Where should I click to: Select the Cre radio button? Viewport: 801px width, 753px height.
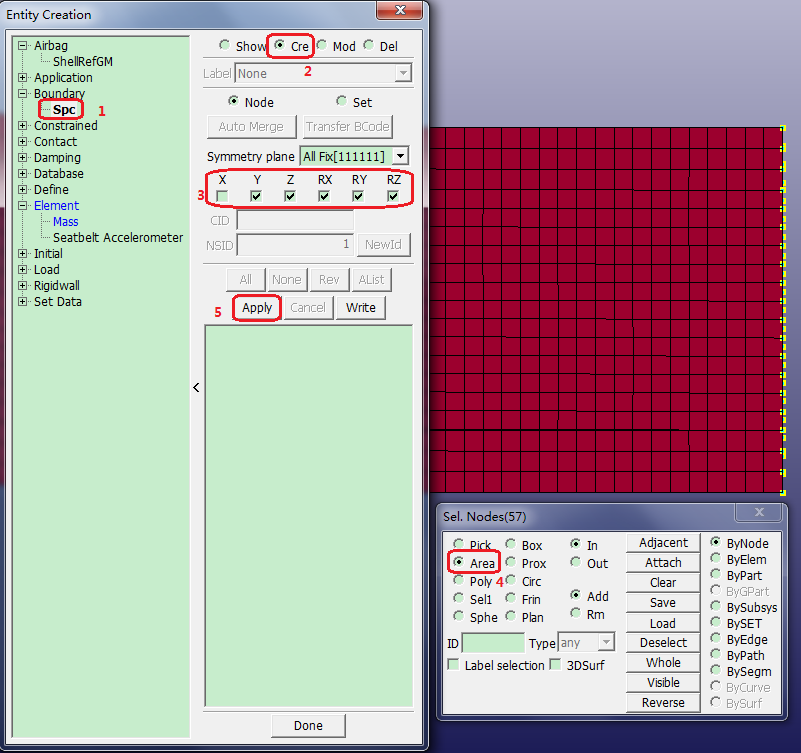point(279,46)
